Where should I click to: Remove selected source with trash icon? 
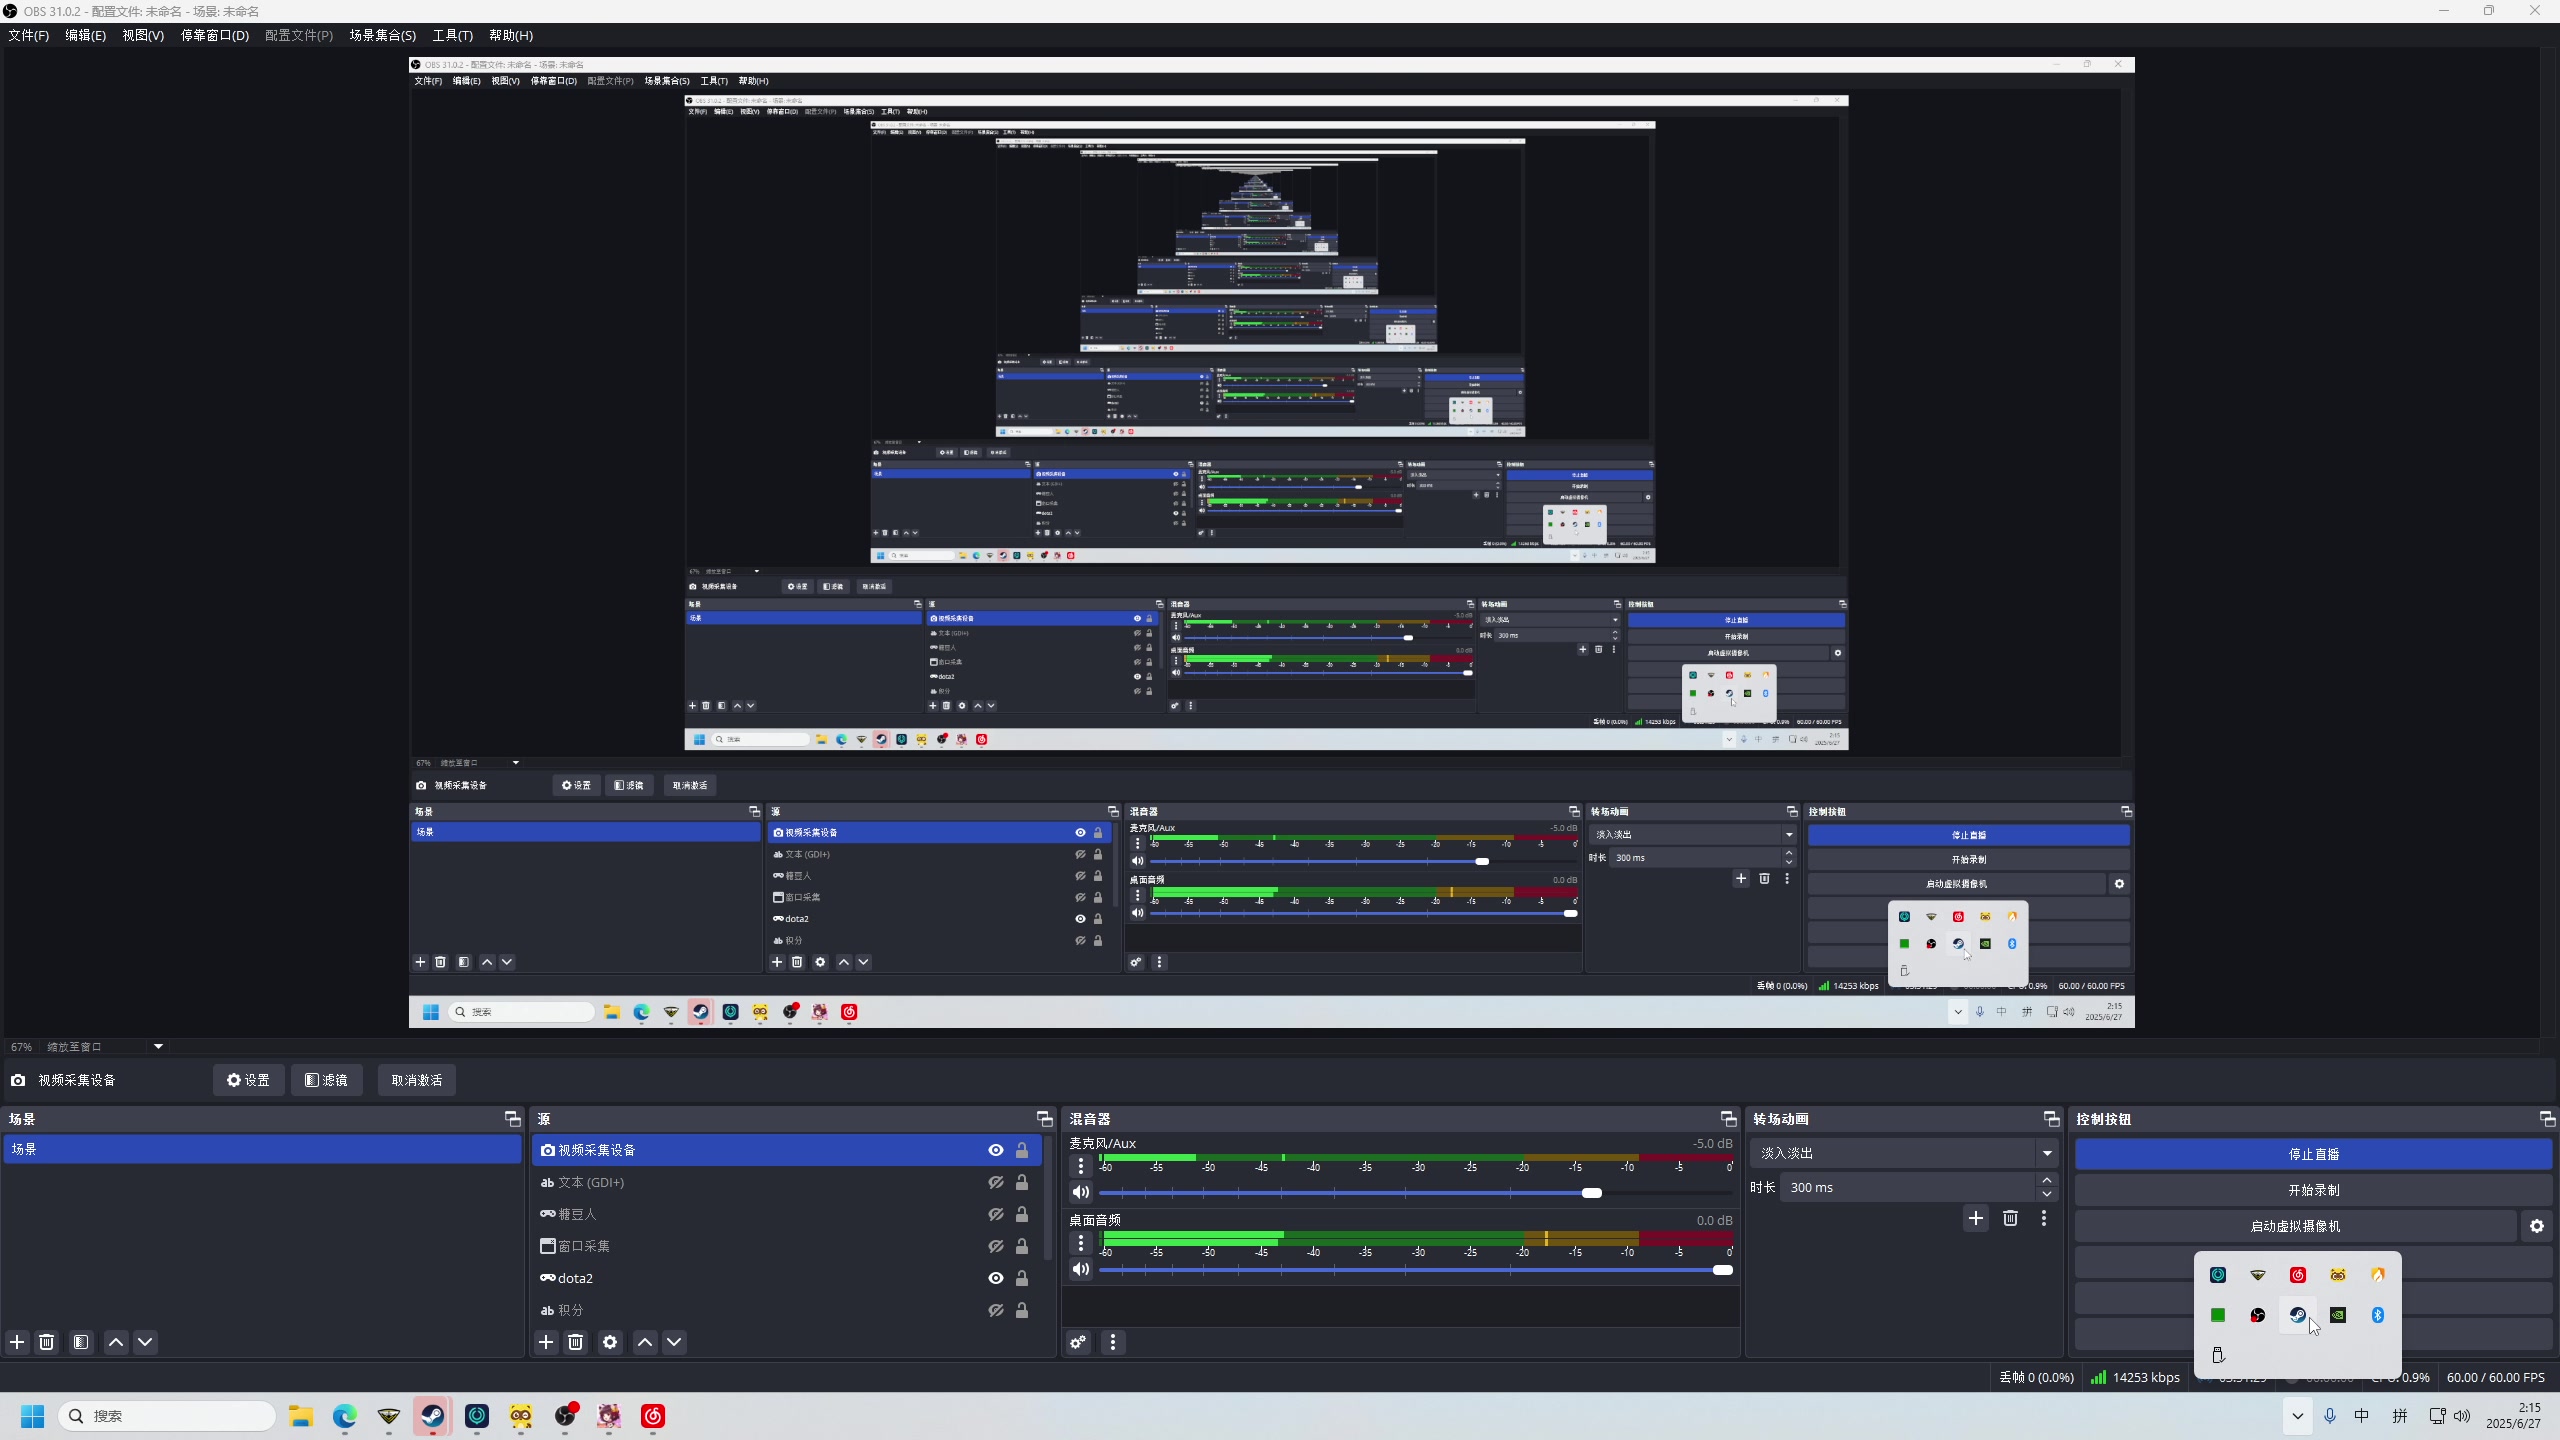click(575, 1342)
